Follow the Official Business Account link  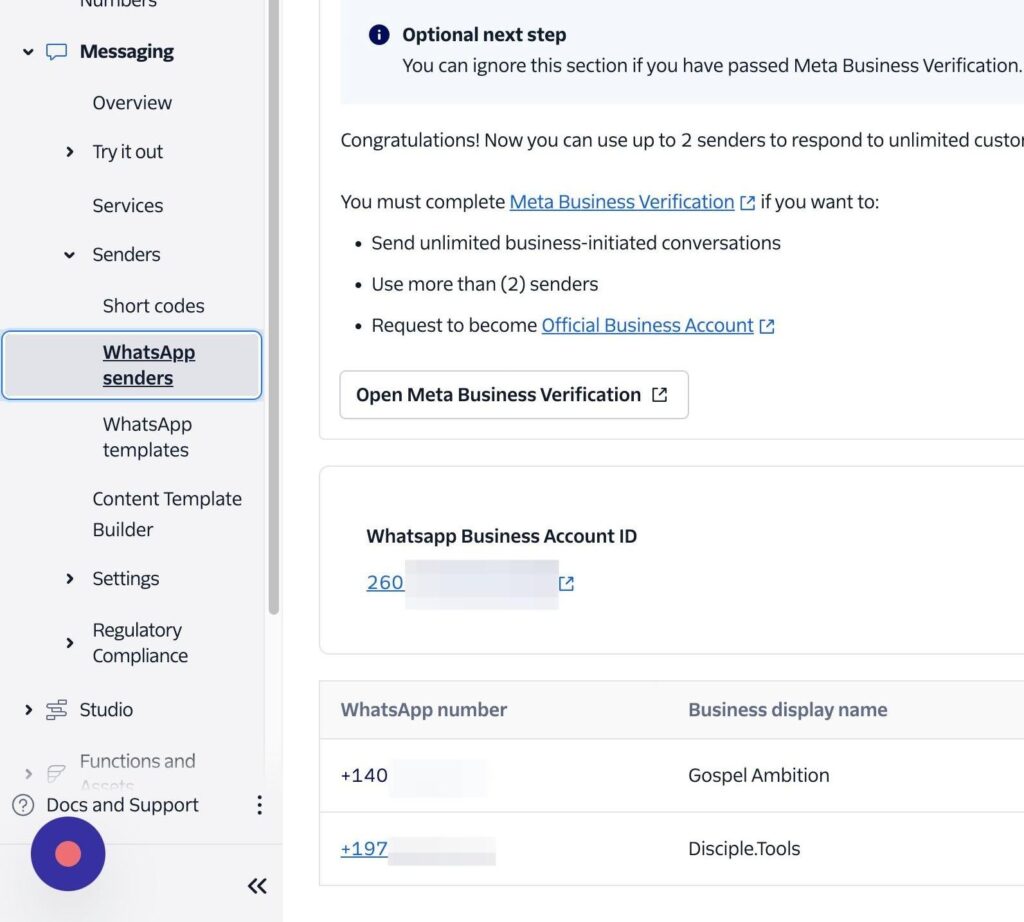[x=647, y=325]
